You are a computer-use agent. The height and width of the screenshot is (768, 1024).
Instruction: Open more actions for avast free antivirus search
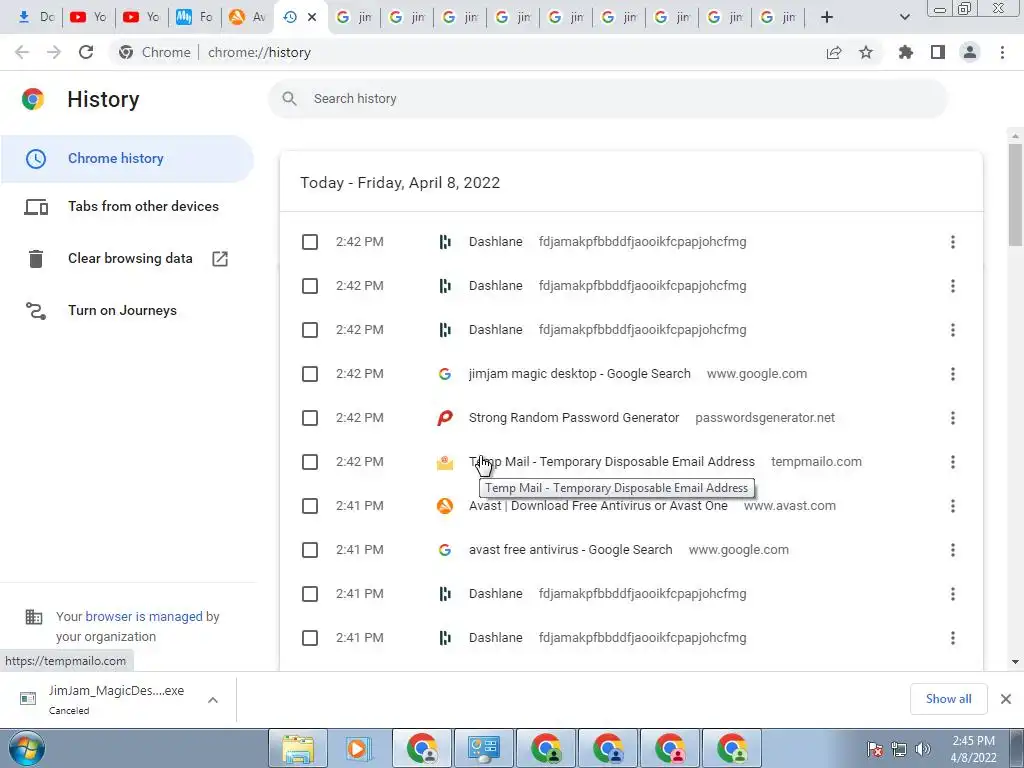953,550
